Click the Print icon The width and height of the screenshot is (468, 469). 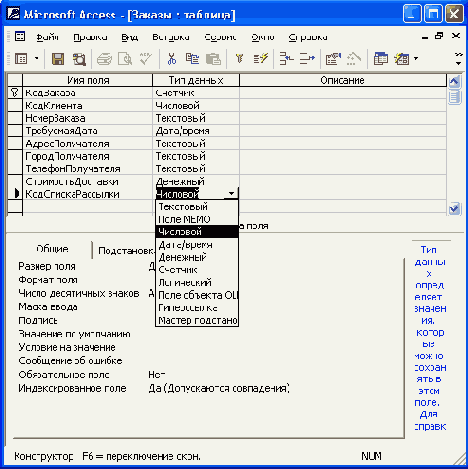click(x=104, y=59)
